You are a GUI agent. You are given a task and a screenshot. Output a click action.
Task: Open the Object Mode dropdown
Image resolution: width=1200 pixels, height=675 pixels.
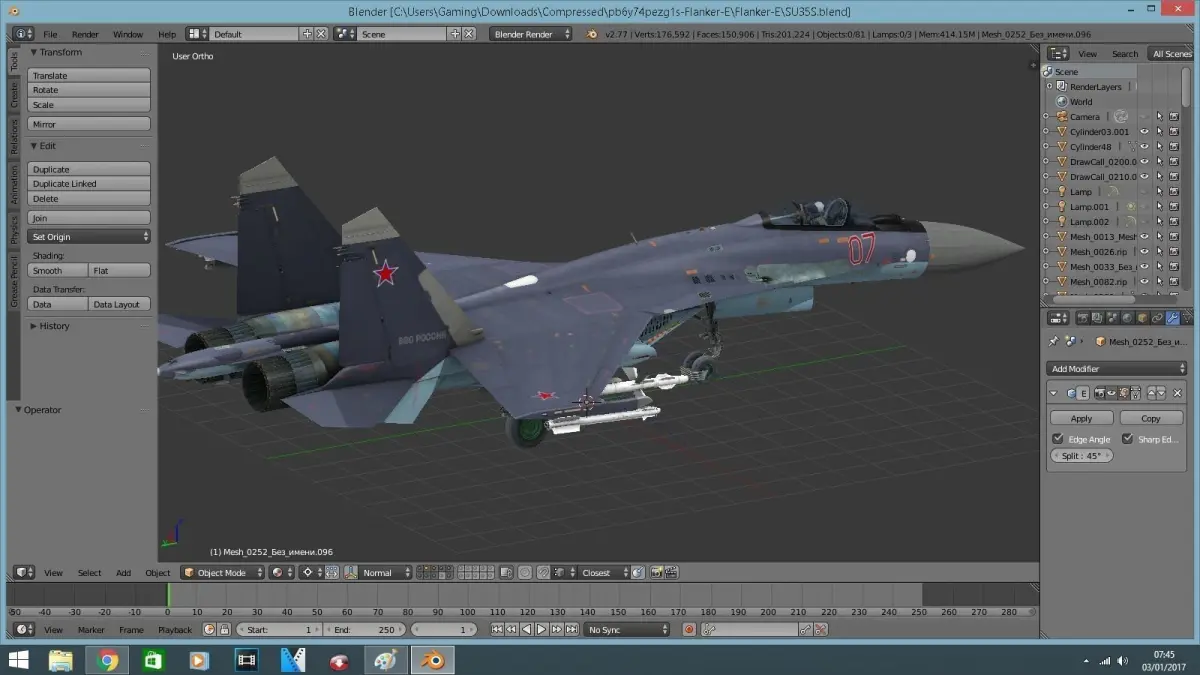(x=223, y=573)
